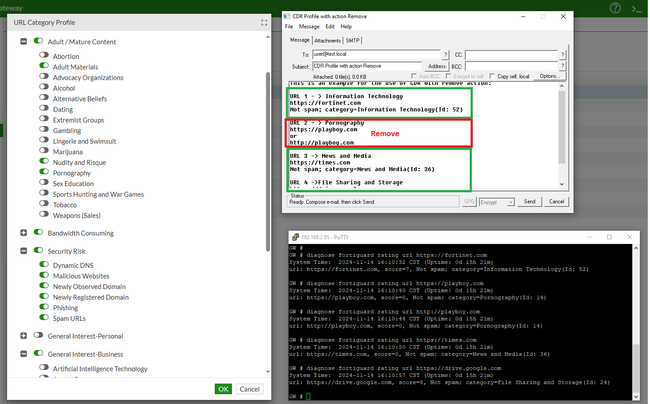Check the Copy self, local checkbox
Viewport: 650px width, 404px height.
point(494,76)
